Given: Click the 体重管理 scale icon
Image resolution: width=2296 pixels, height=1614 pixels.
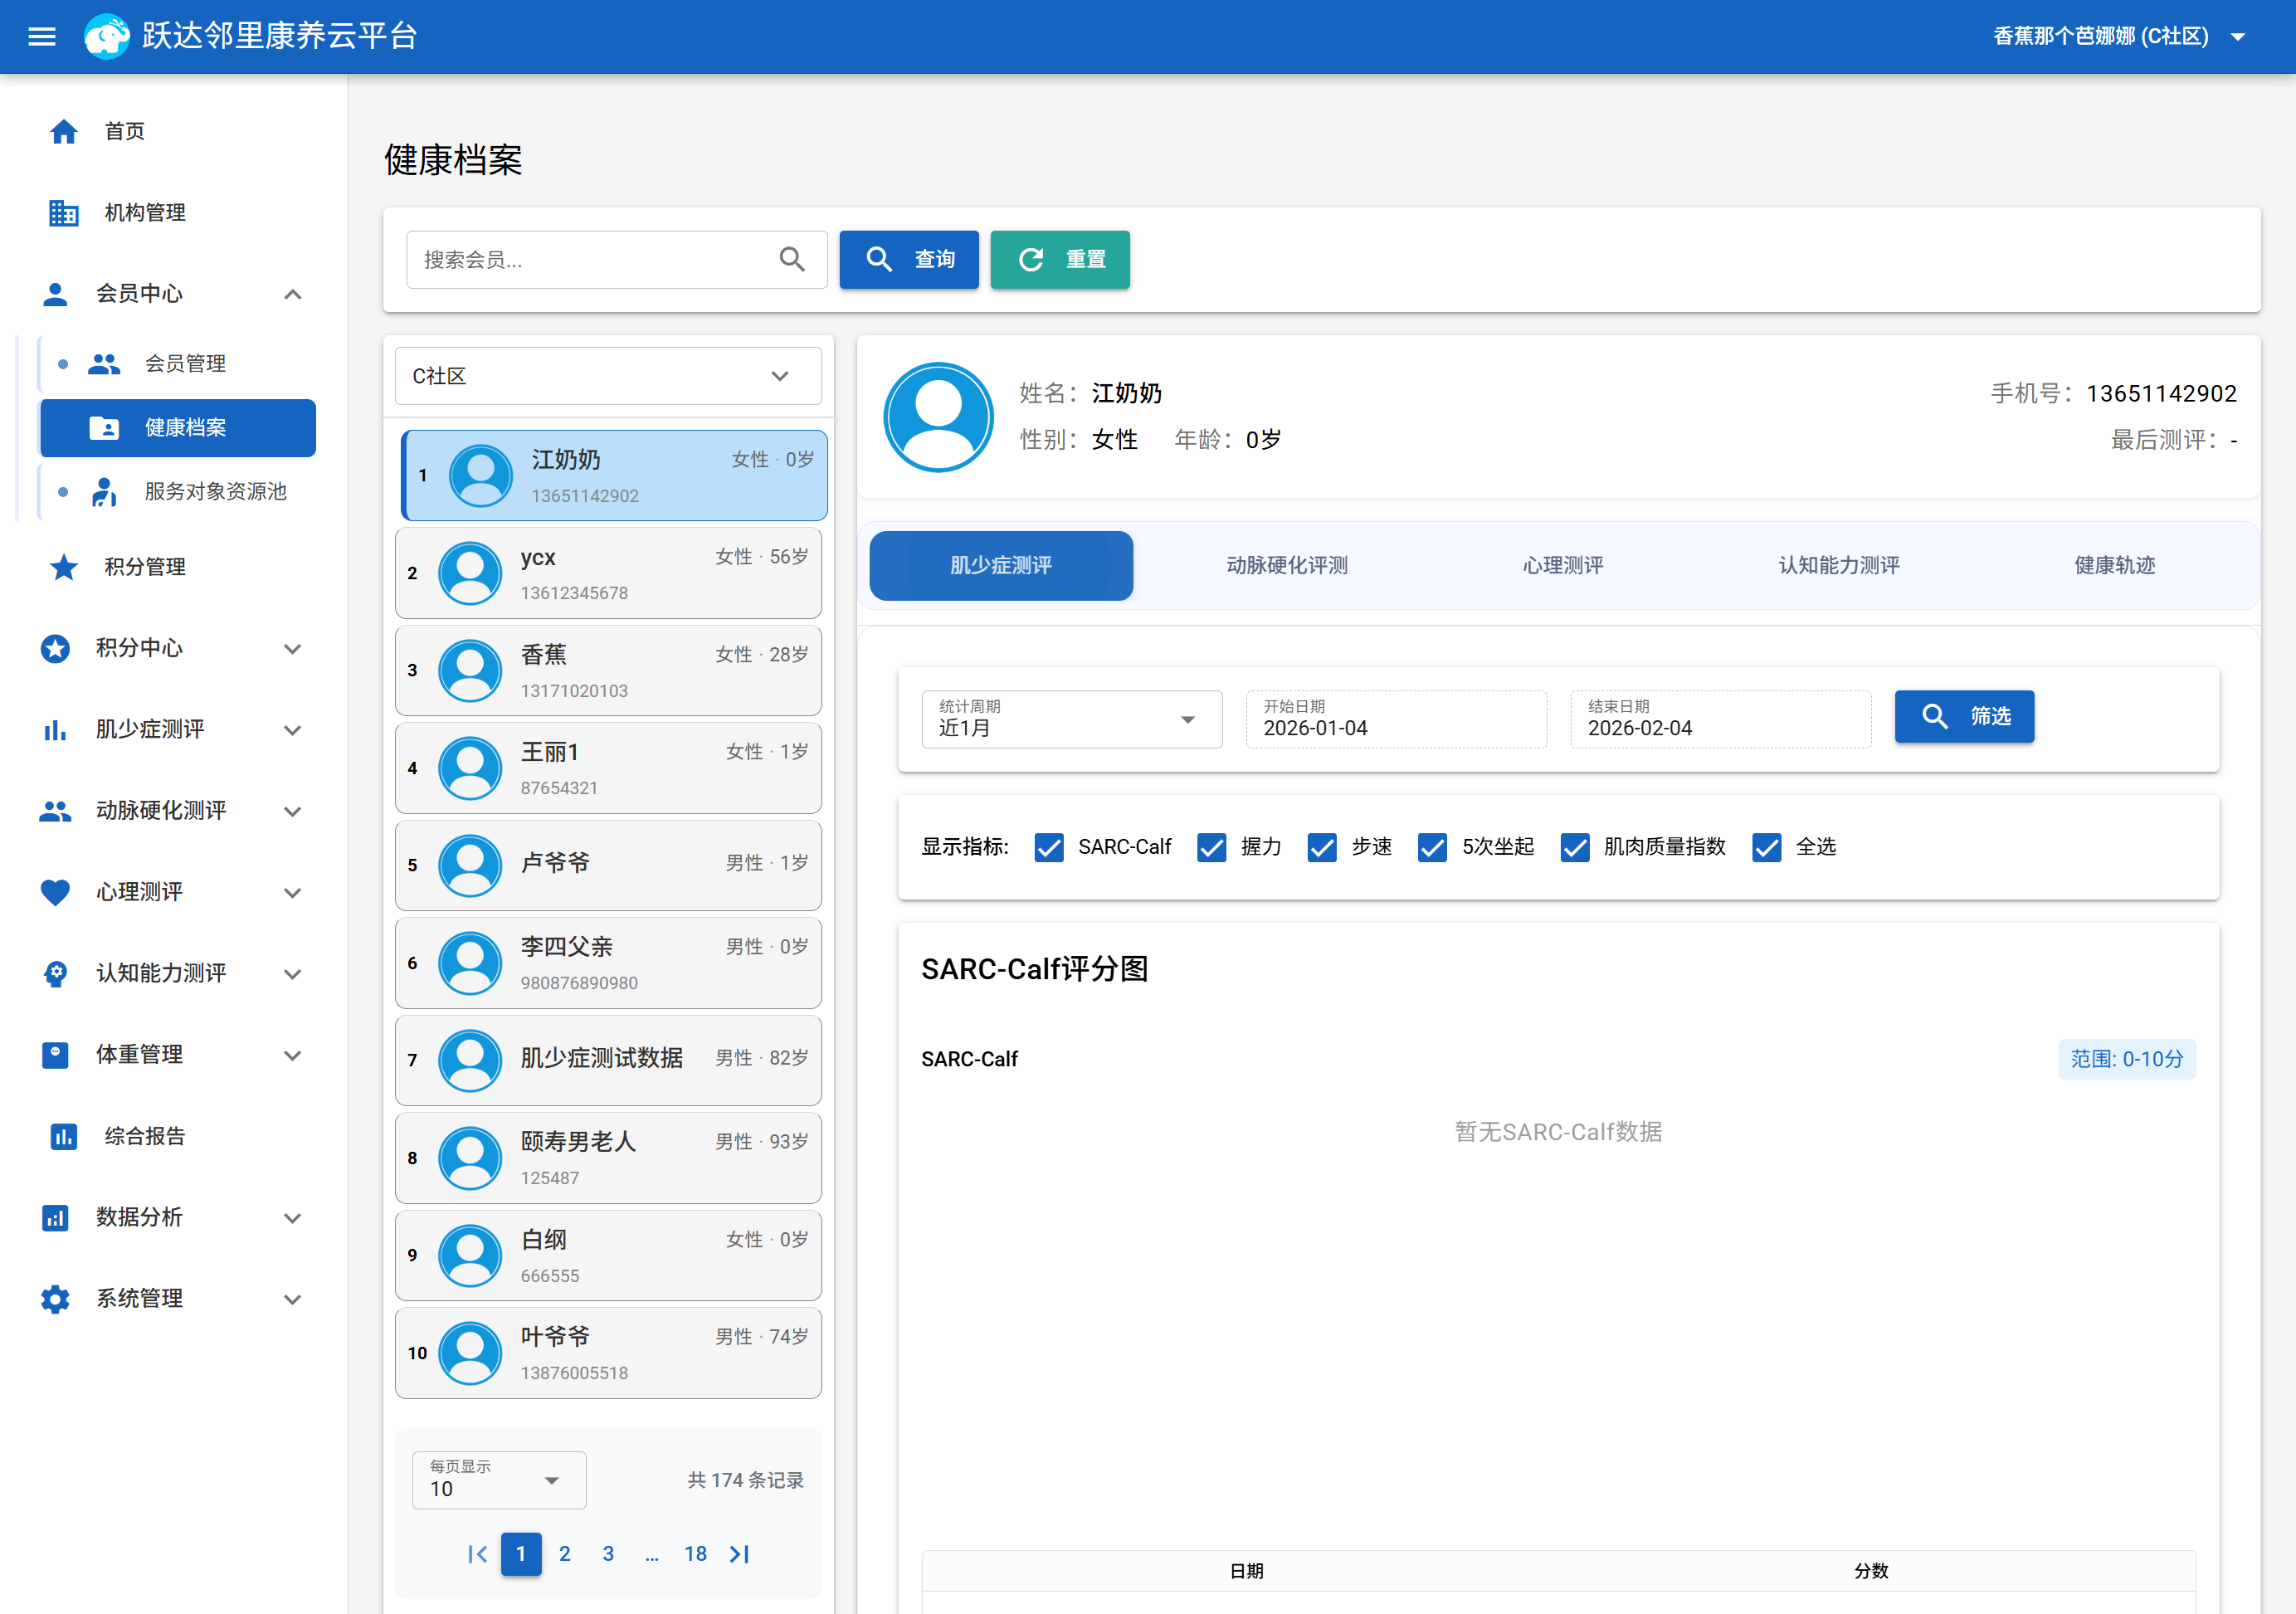Looking at the screenshot, I should click(56, 1055).
